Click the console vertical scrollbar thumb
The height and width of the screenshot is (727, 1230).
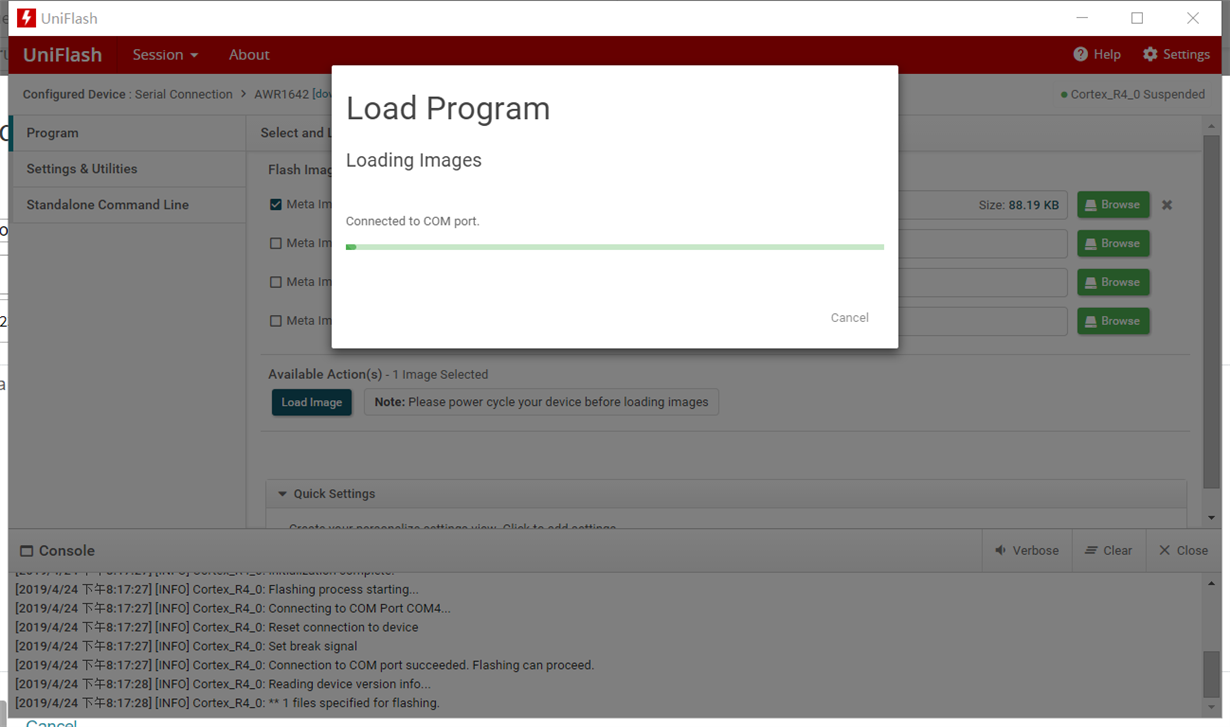tap(1211, 675)
